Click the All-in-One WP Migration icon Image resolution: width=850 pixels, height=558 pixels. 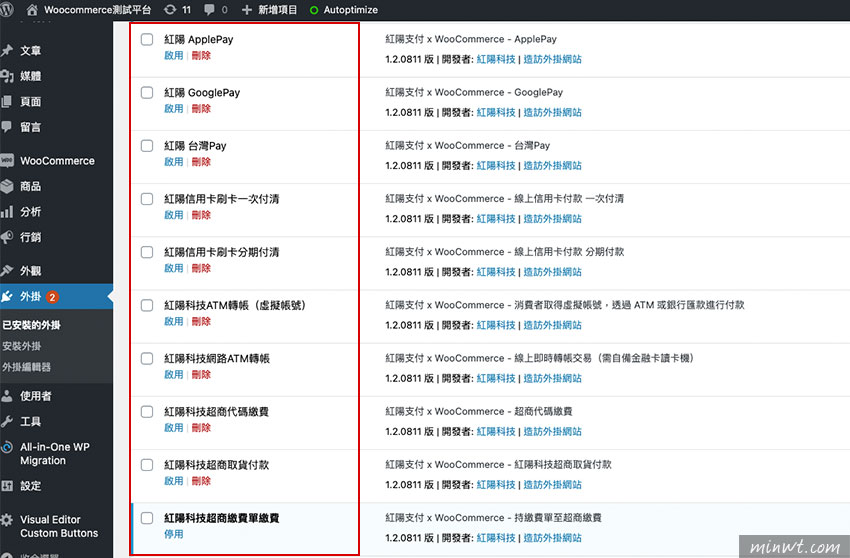pos(7,447)
